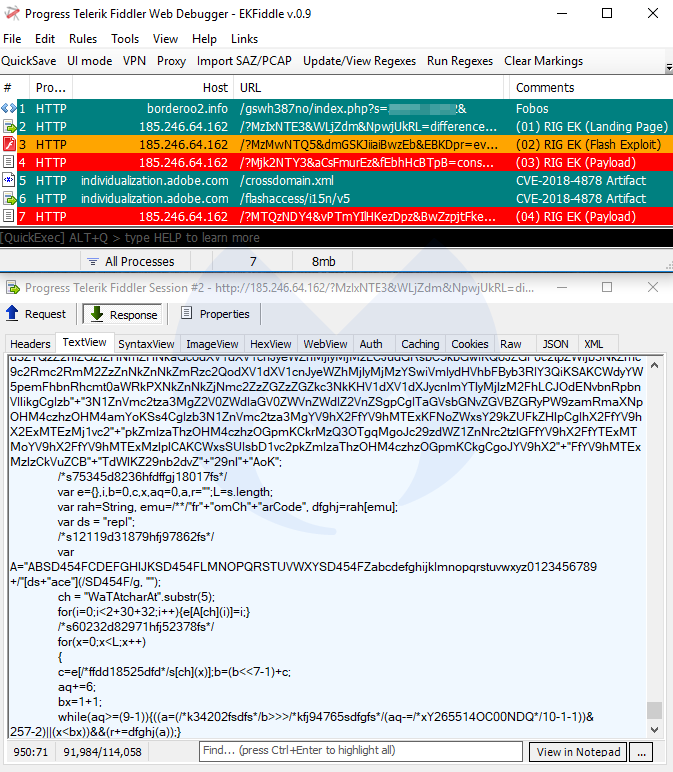Sort by the Host column header
Screen dimensions: 673x772
153,88
